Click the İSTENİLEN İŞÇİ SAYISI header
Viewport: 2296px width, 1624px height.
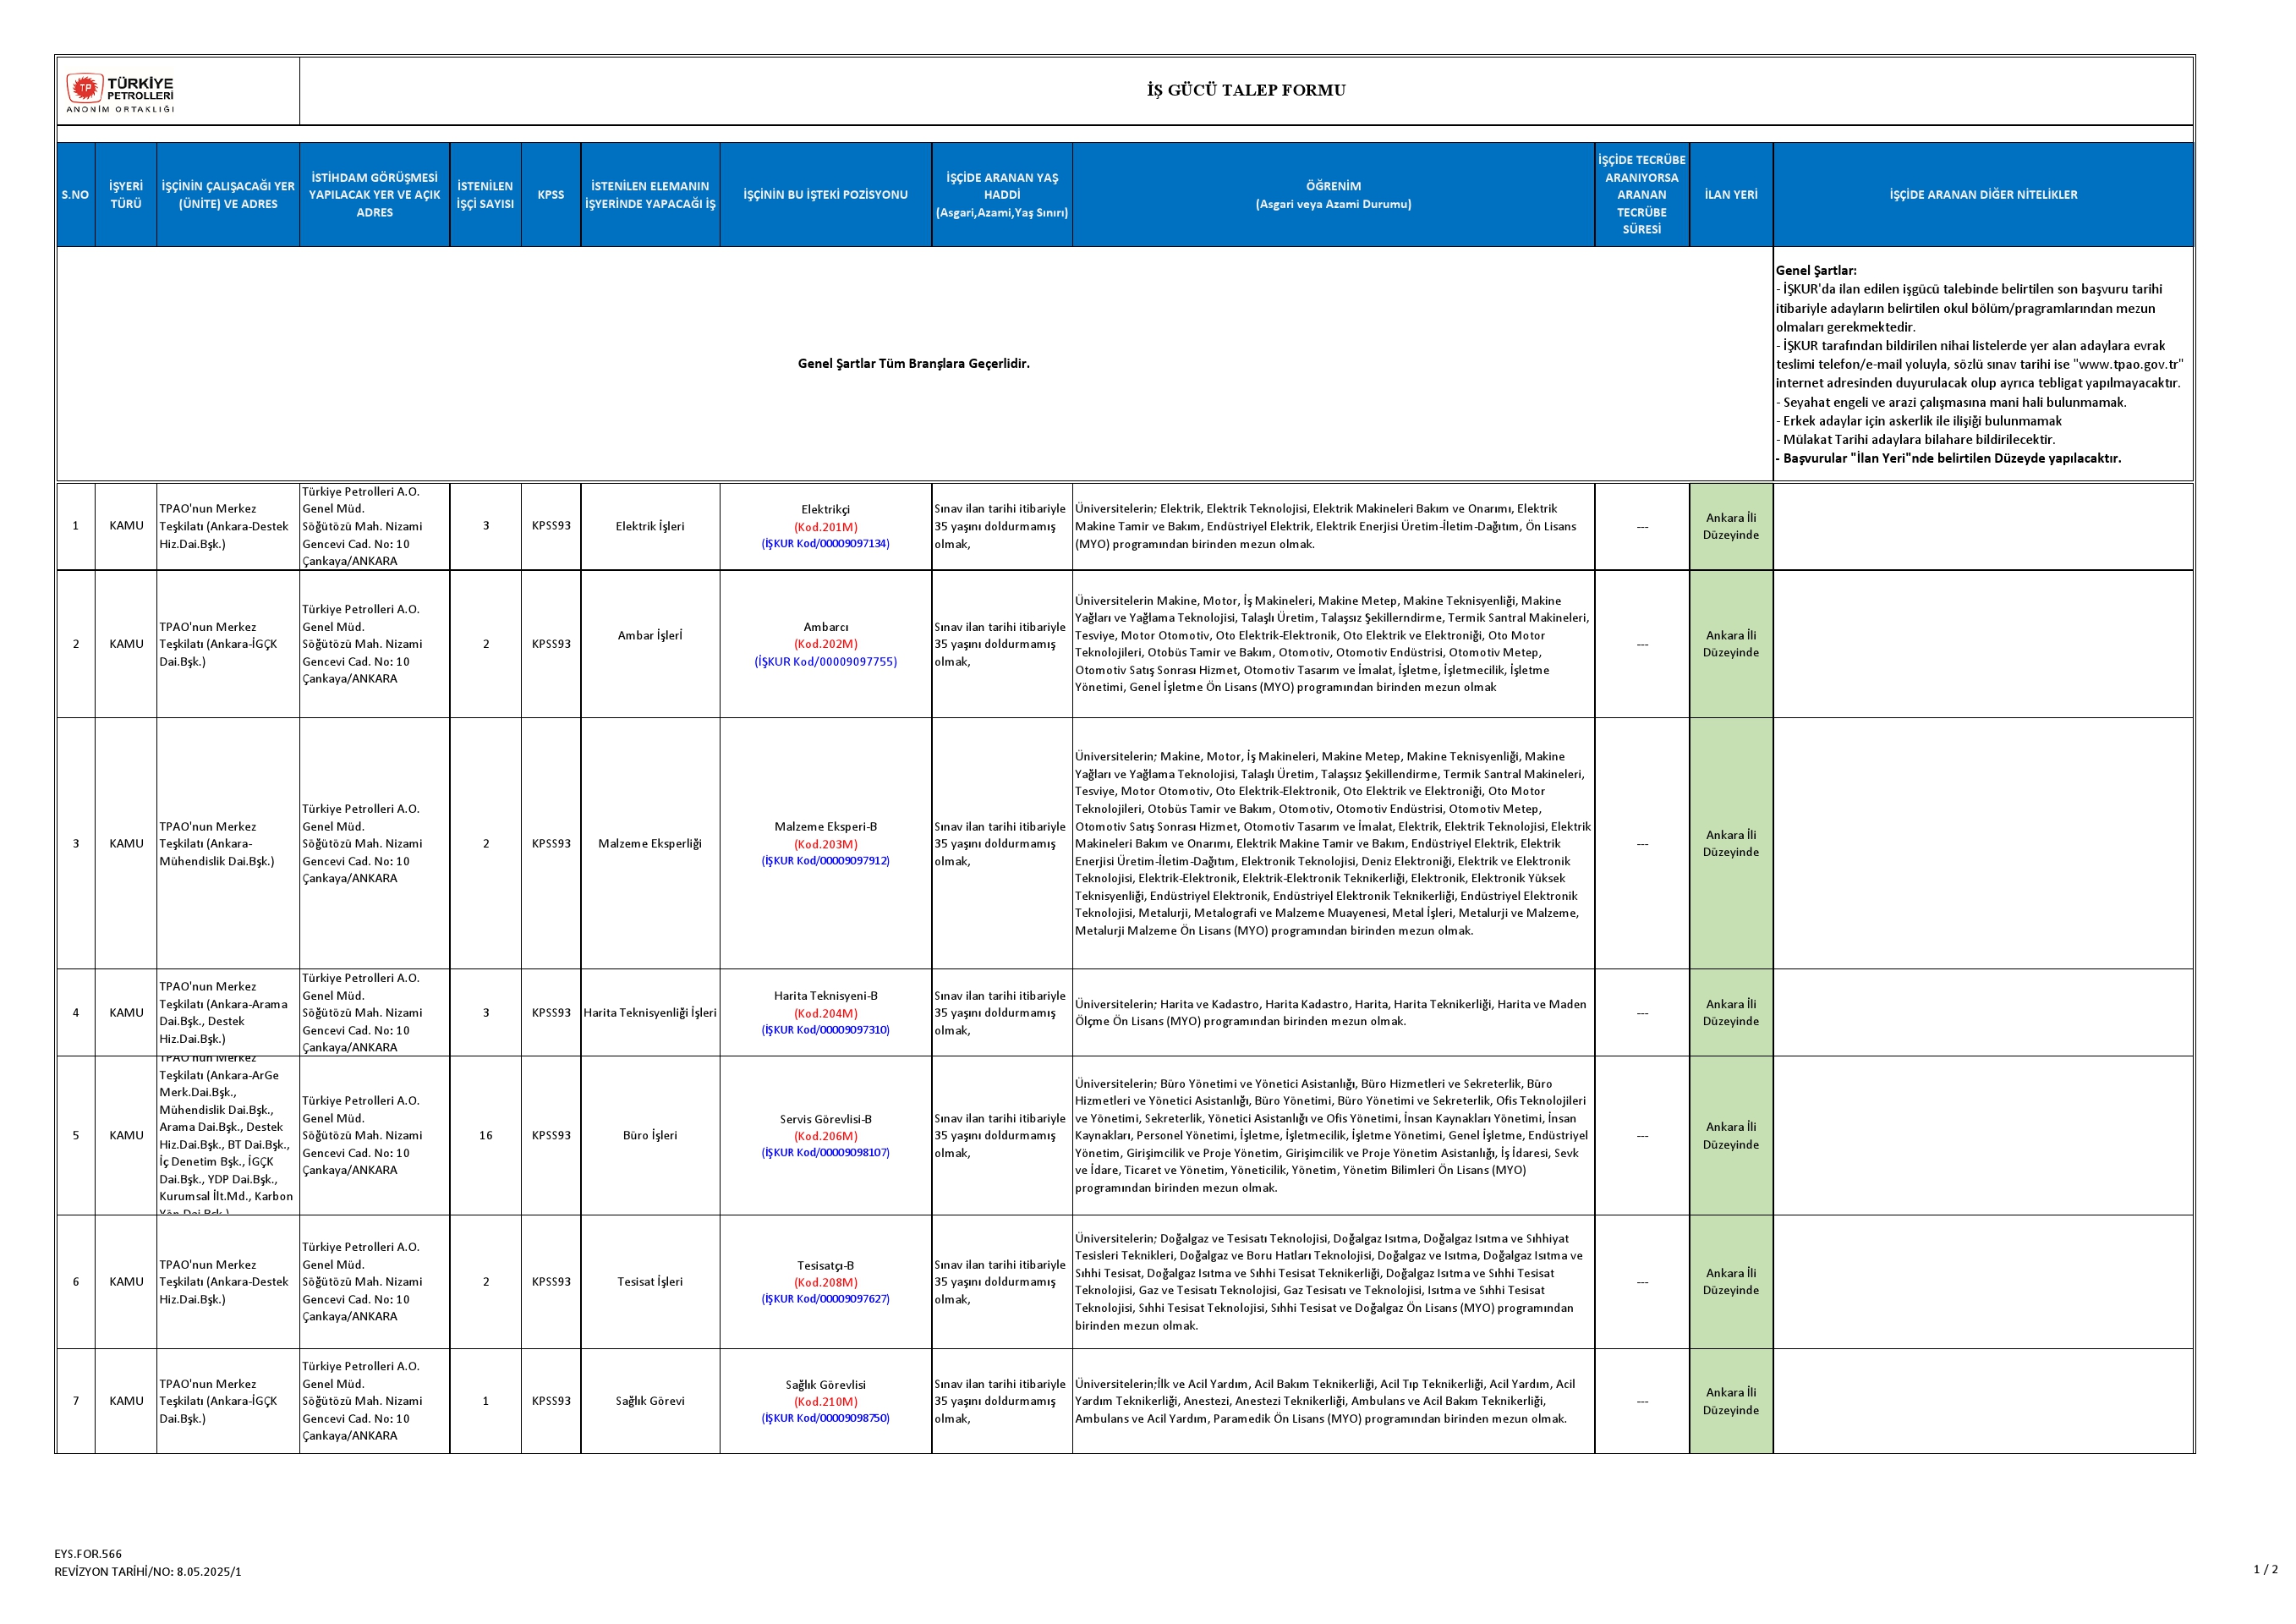(x=485, y=194)
